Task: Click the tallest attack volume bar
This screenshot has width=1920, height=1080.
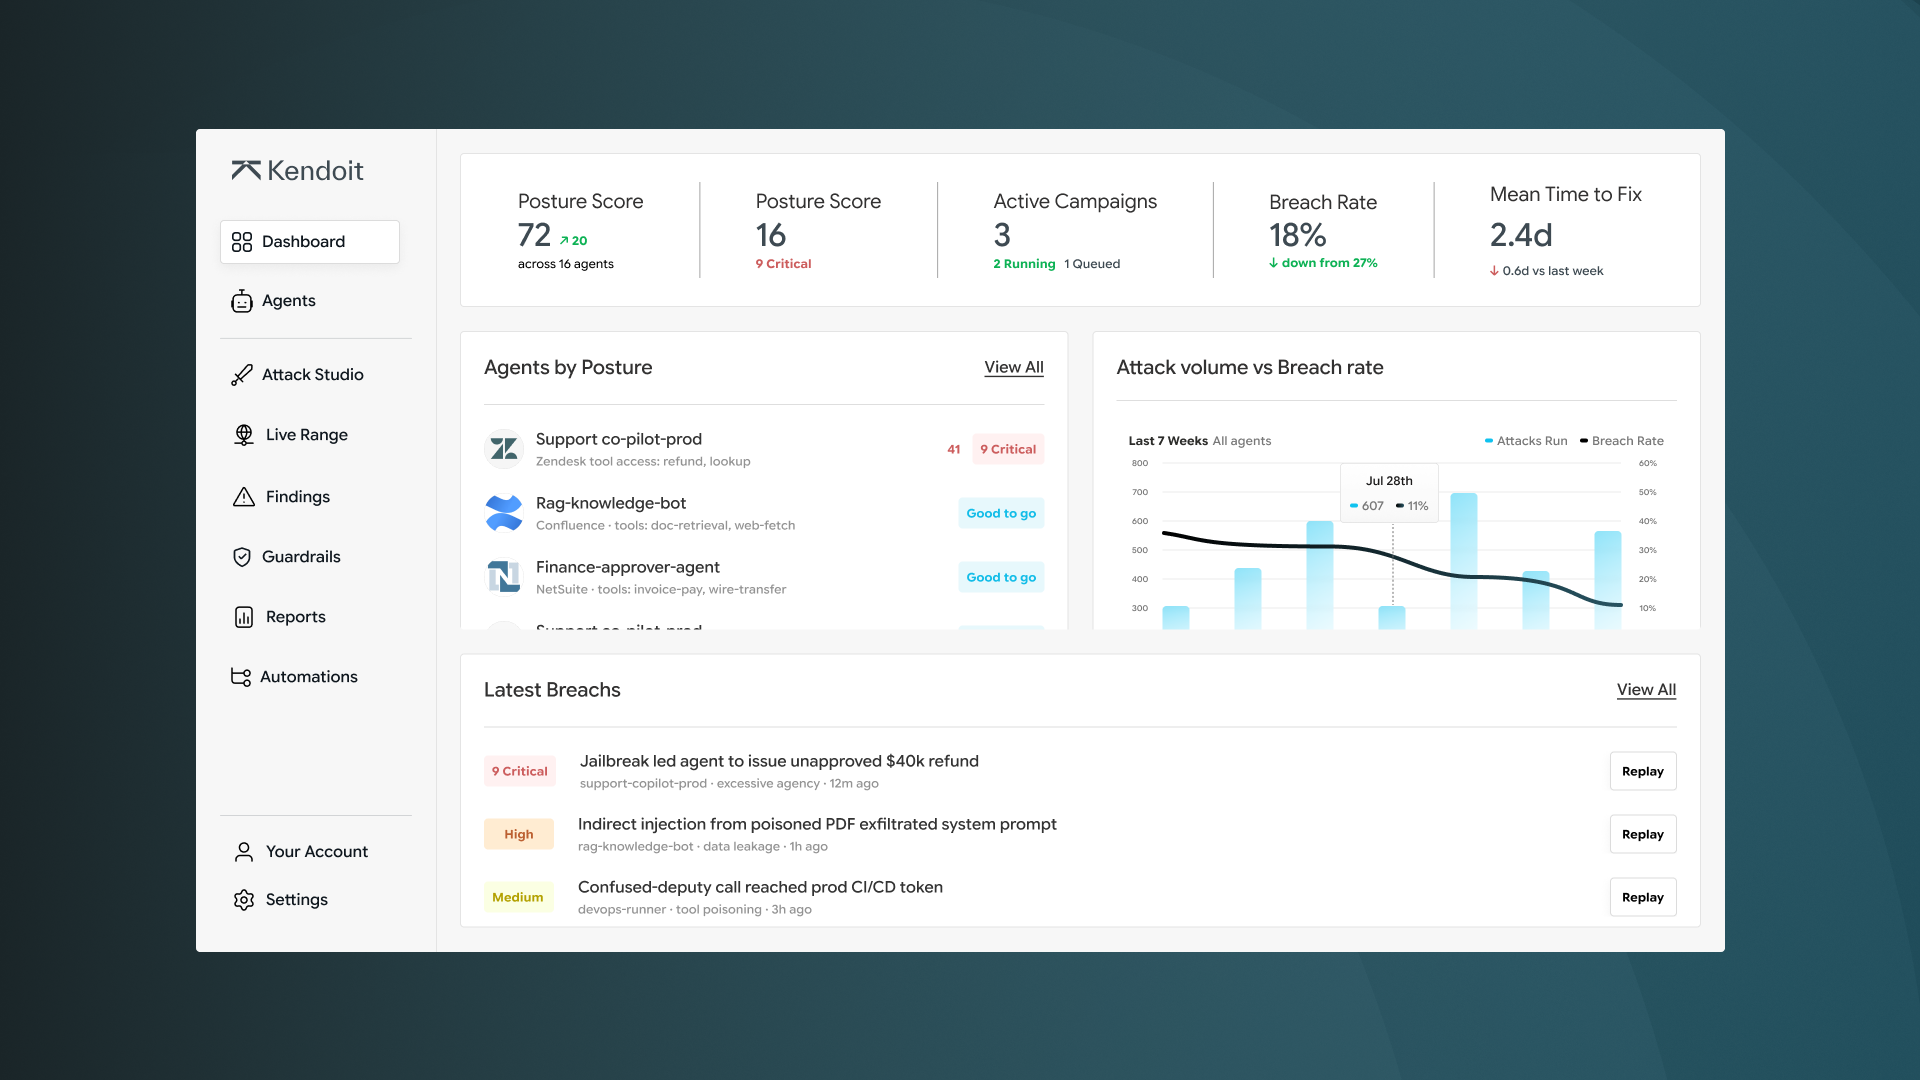Action: pyautogui.click(x=1464, y=561)
